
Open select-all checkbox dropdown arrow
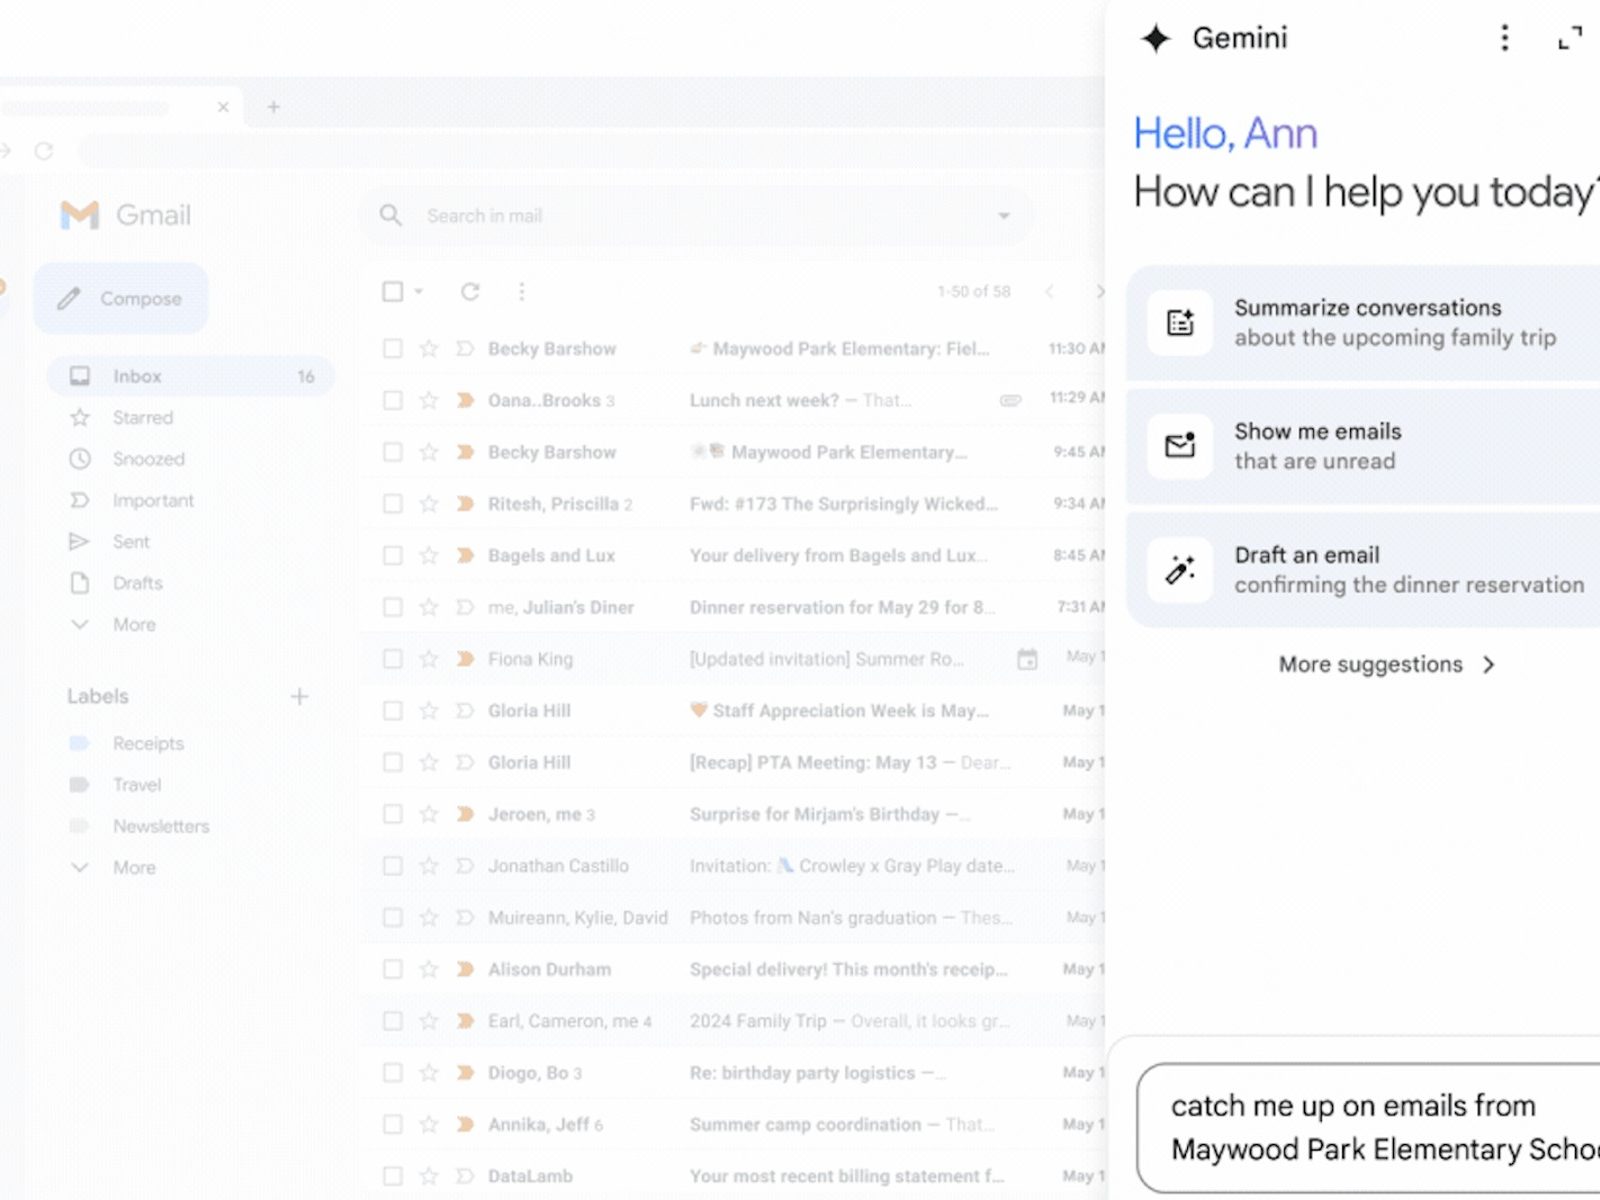click(x=419, y=292)
